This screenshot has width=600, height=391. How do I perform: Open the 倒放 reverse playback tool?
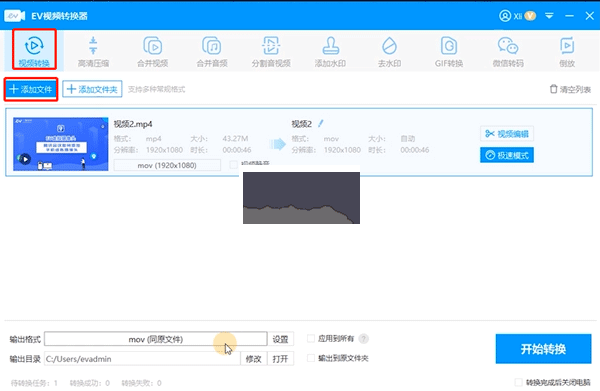point(567,52)
